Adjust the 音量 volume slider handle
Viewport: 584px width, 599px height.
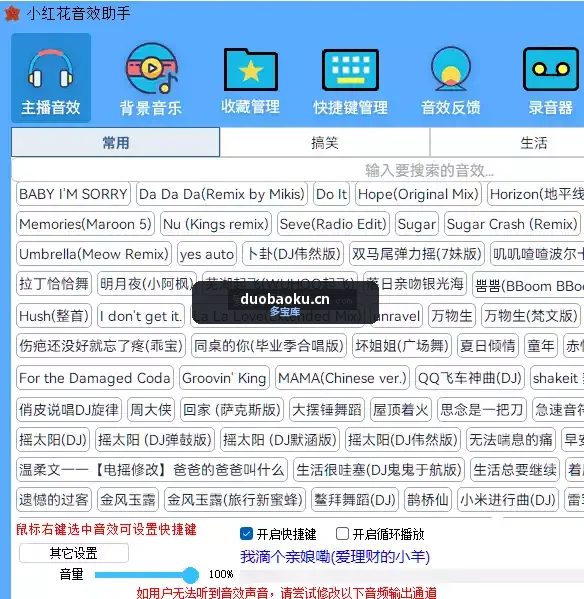point(190,575)
